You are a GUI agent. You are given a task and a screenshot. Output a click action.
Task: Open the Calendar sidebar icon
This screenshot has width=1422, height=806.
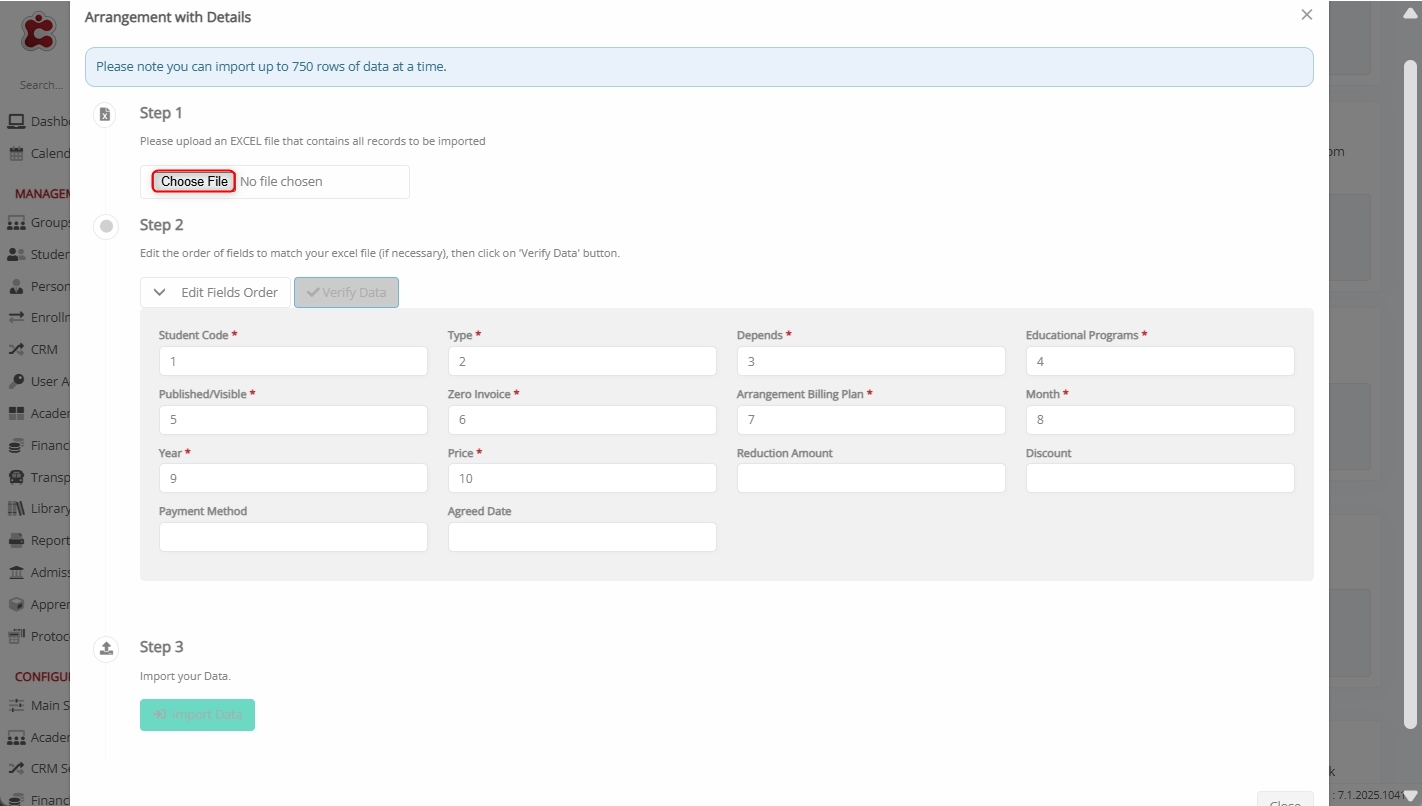pyautogui.click(x=16, y=154)
